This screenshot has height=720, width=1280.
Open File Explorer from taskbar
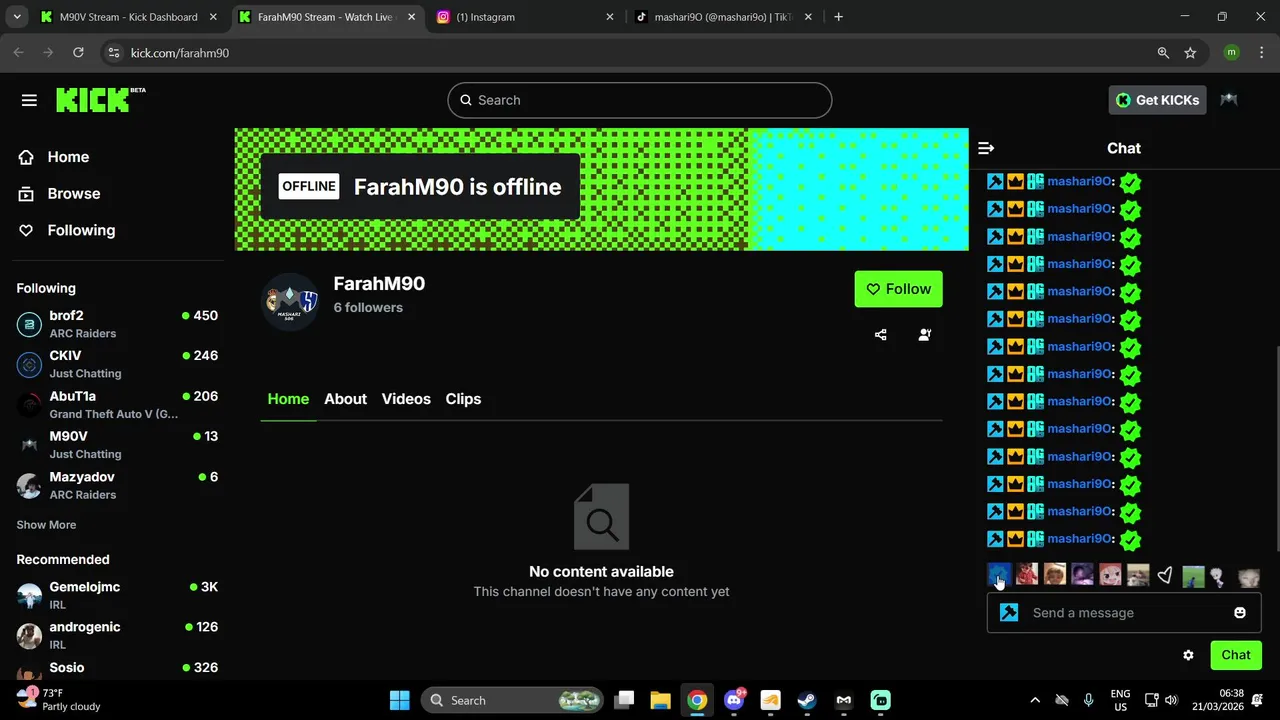(x=660, y=700)
